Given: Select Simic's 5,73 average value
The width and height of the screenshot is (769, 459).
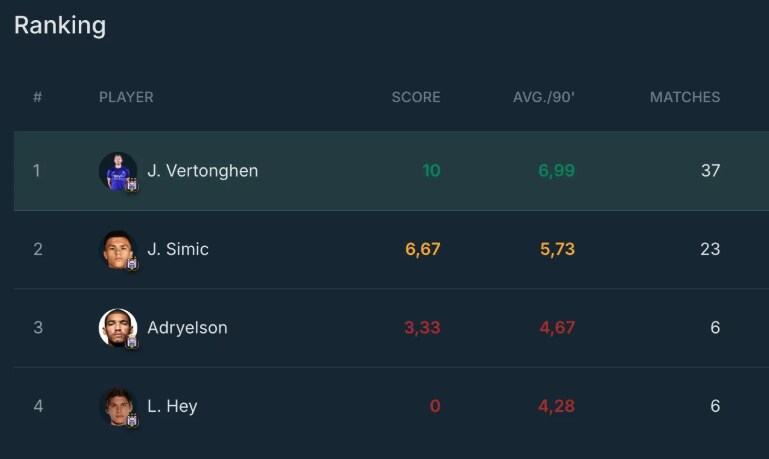Looking at the screenshot, I should pos(557,249).
